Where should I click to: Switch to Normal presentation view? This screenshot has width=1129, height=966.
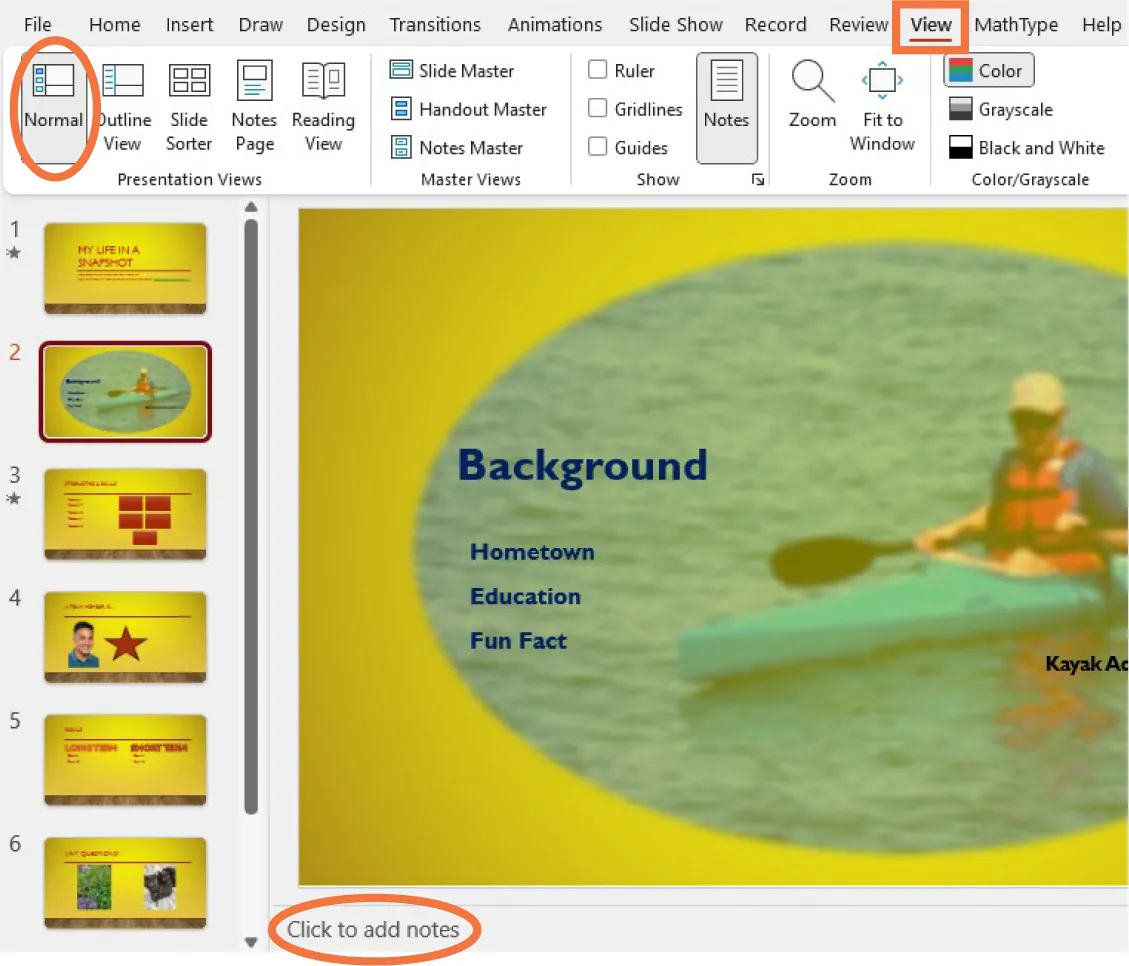54,105
